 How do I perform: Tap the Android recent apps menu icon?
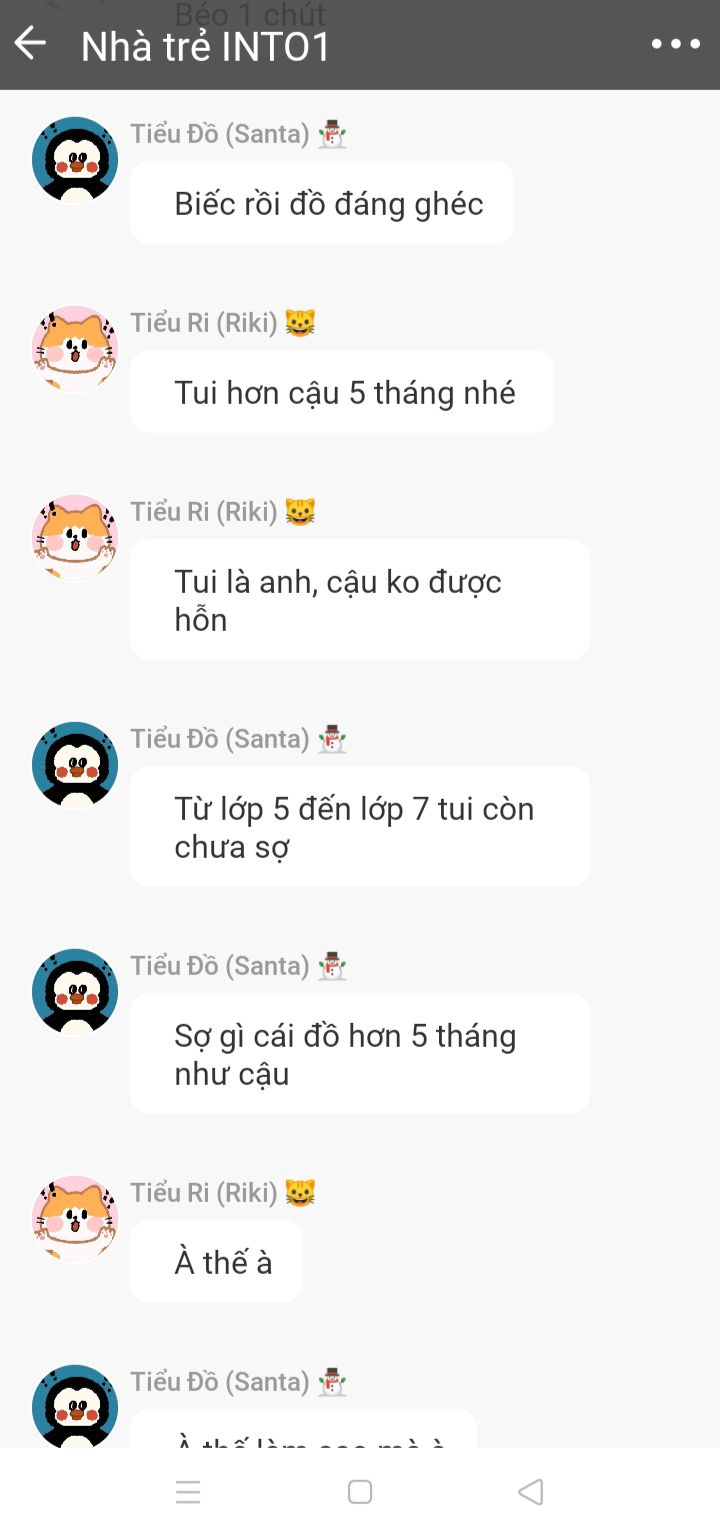pyautogui.click(x=188, y=1492)
